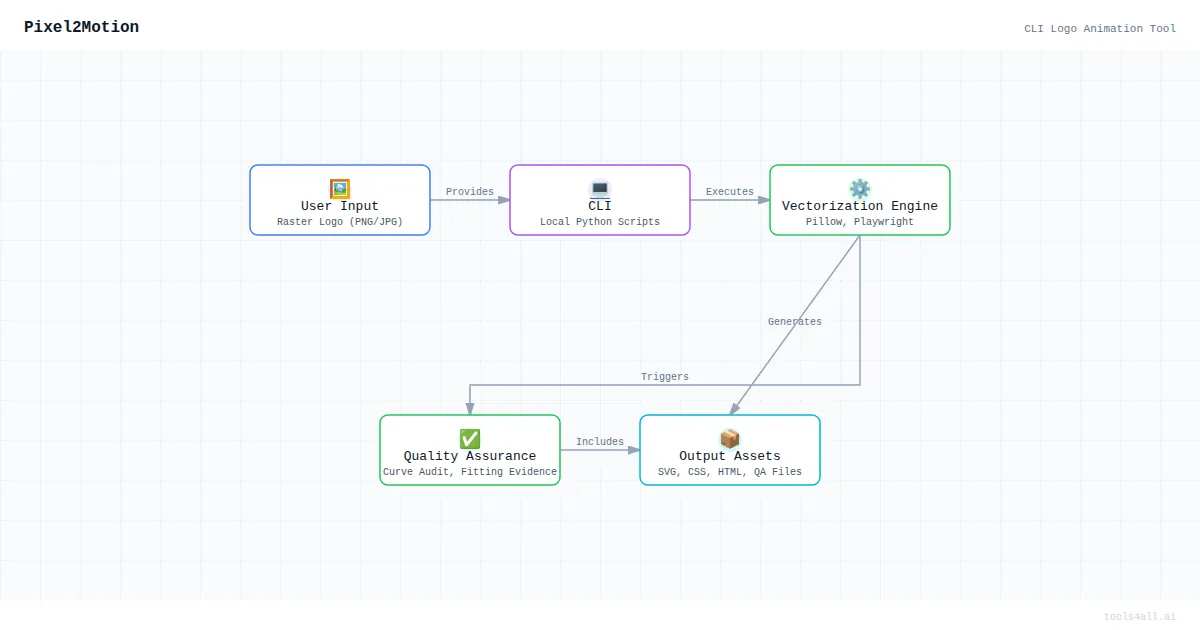The height and width of the screenshot is (630, 1200).
Task: Click the 'Raster Logo (PNG/JPG)' subtitle
Action: [x=340, y=222]
